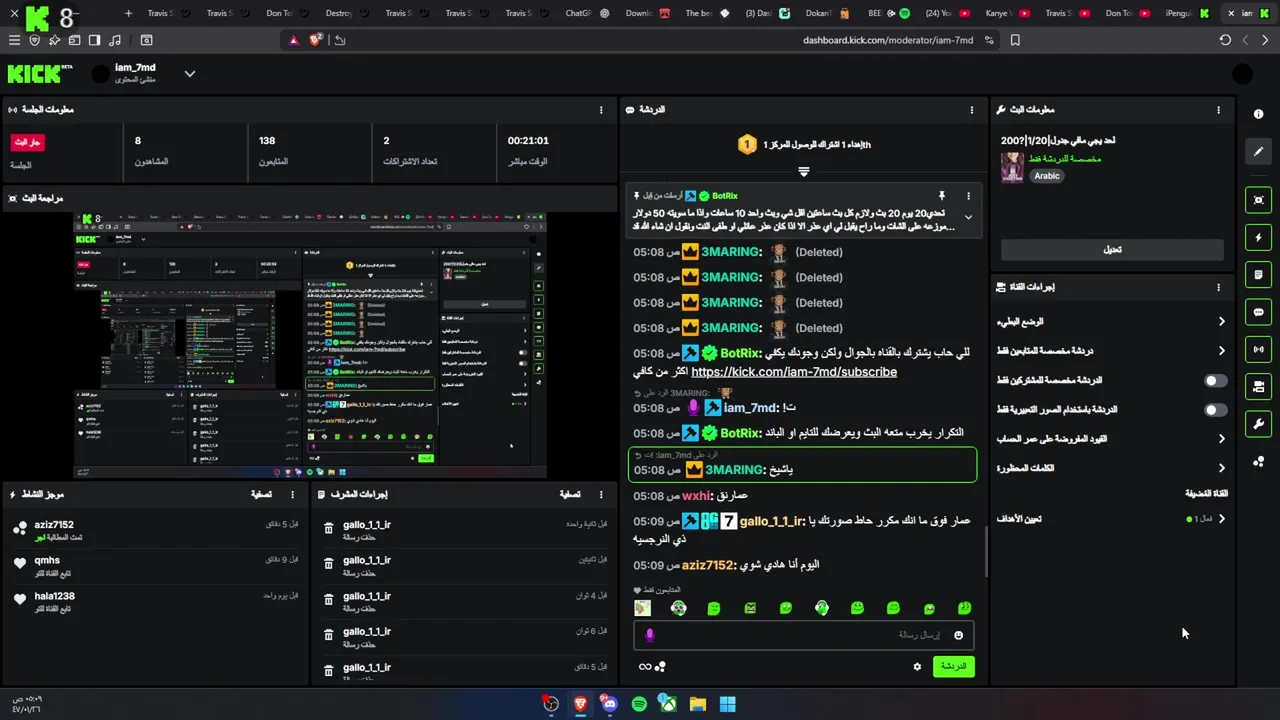Click the bookmark icon beside address bar

[1015, 40]
